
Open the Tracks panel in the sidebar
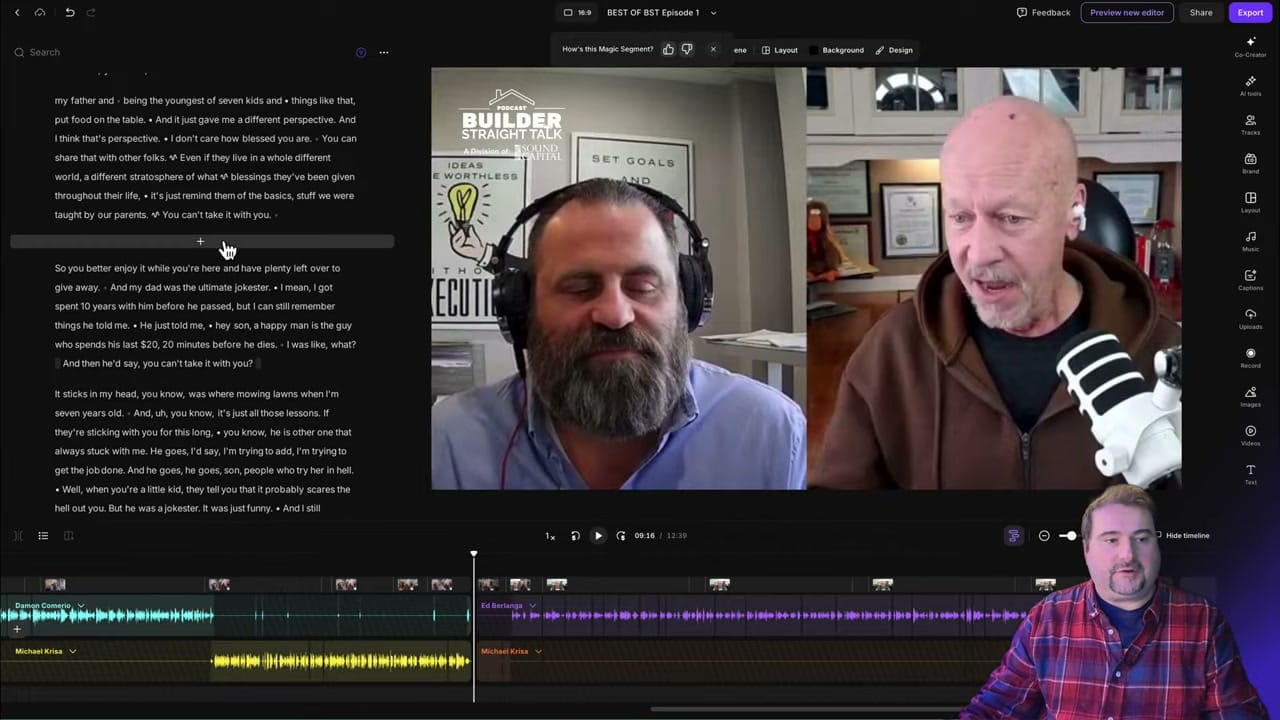pyautogui.click(x=1250, y=125)
